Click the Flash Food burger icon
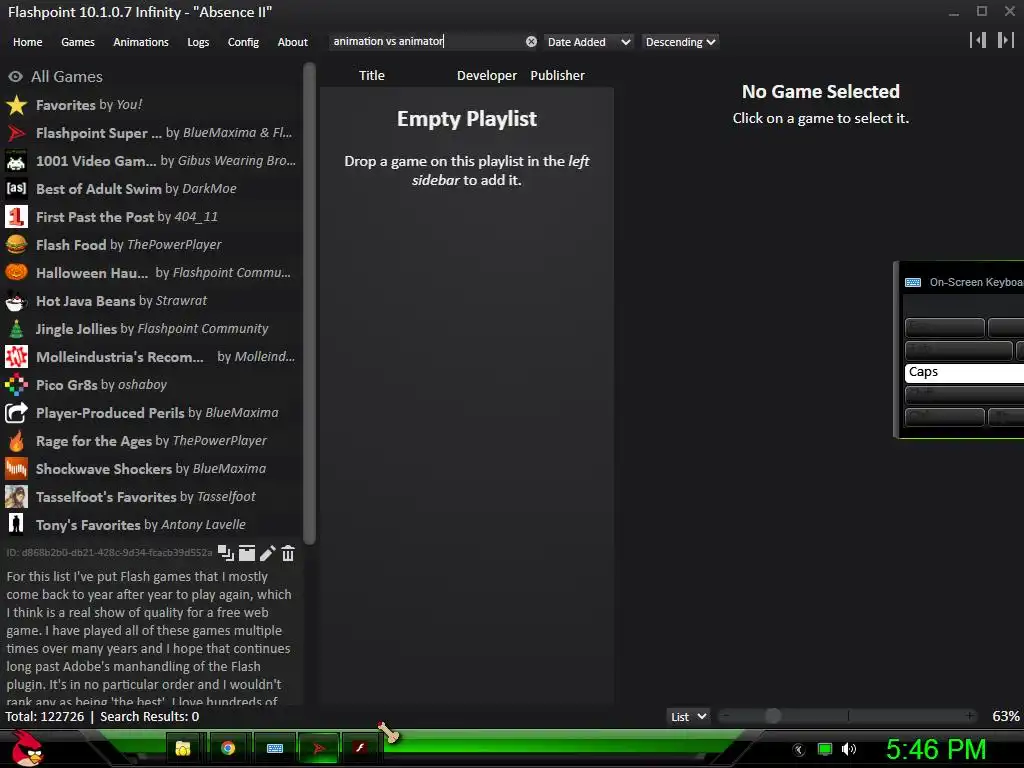This screenshot has height=768, width=1024. coord(16,245)
